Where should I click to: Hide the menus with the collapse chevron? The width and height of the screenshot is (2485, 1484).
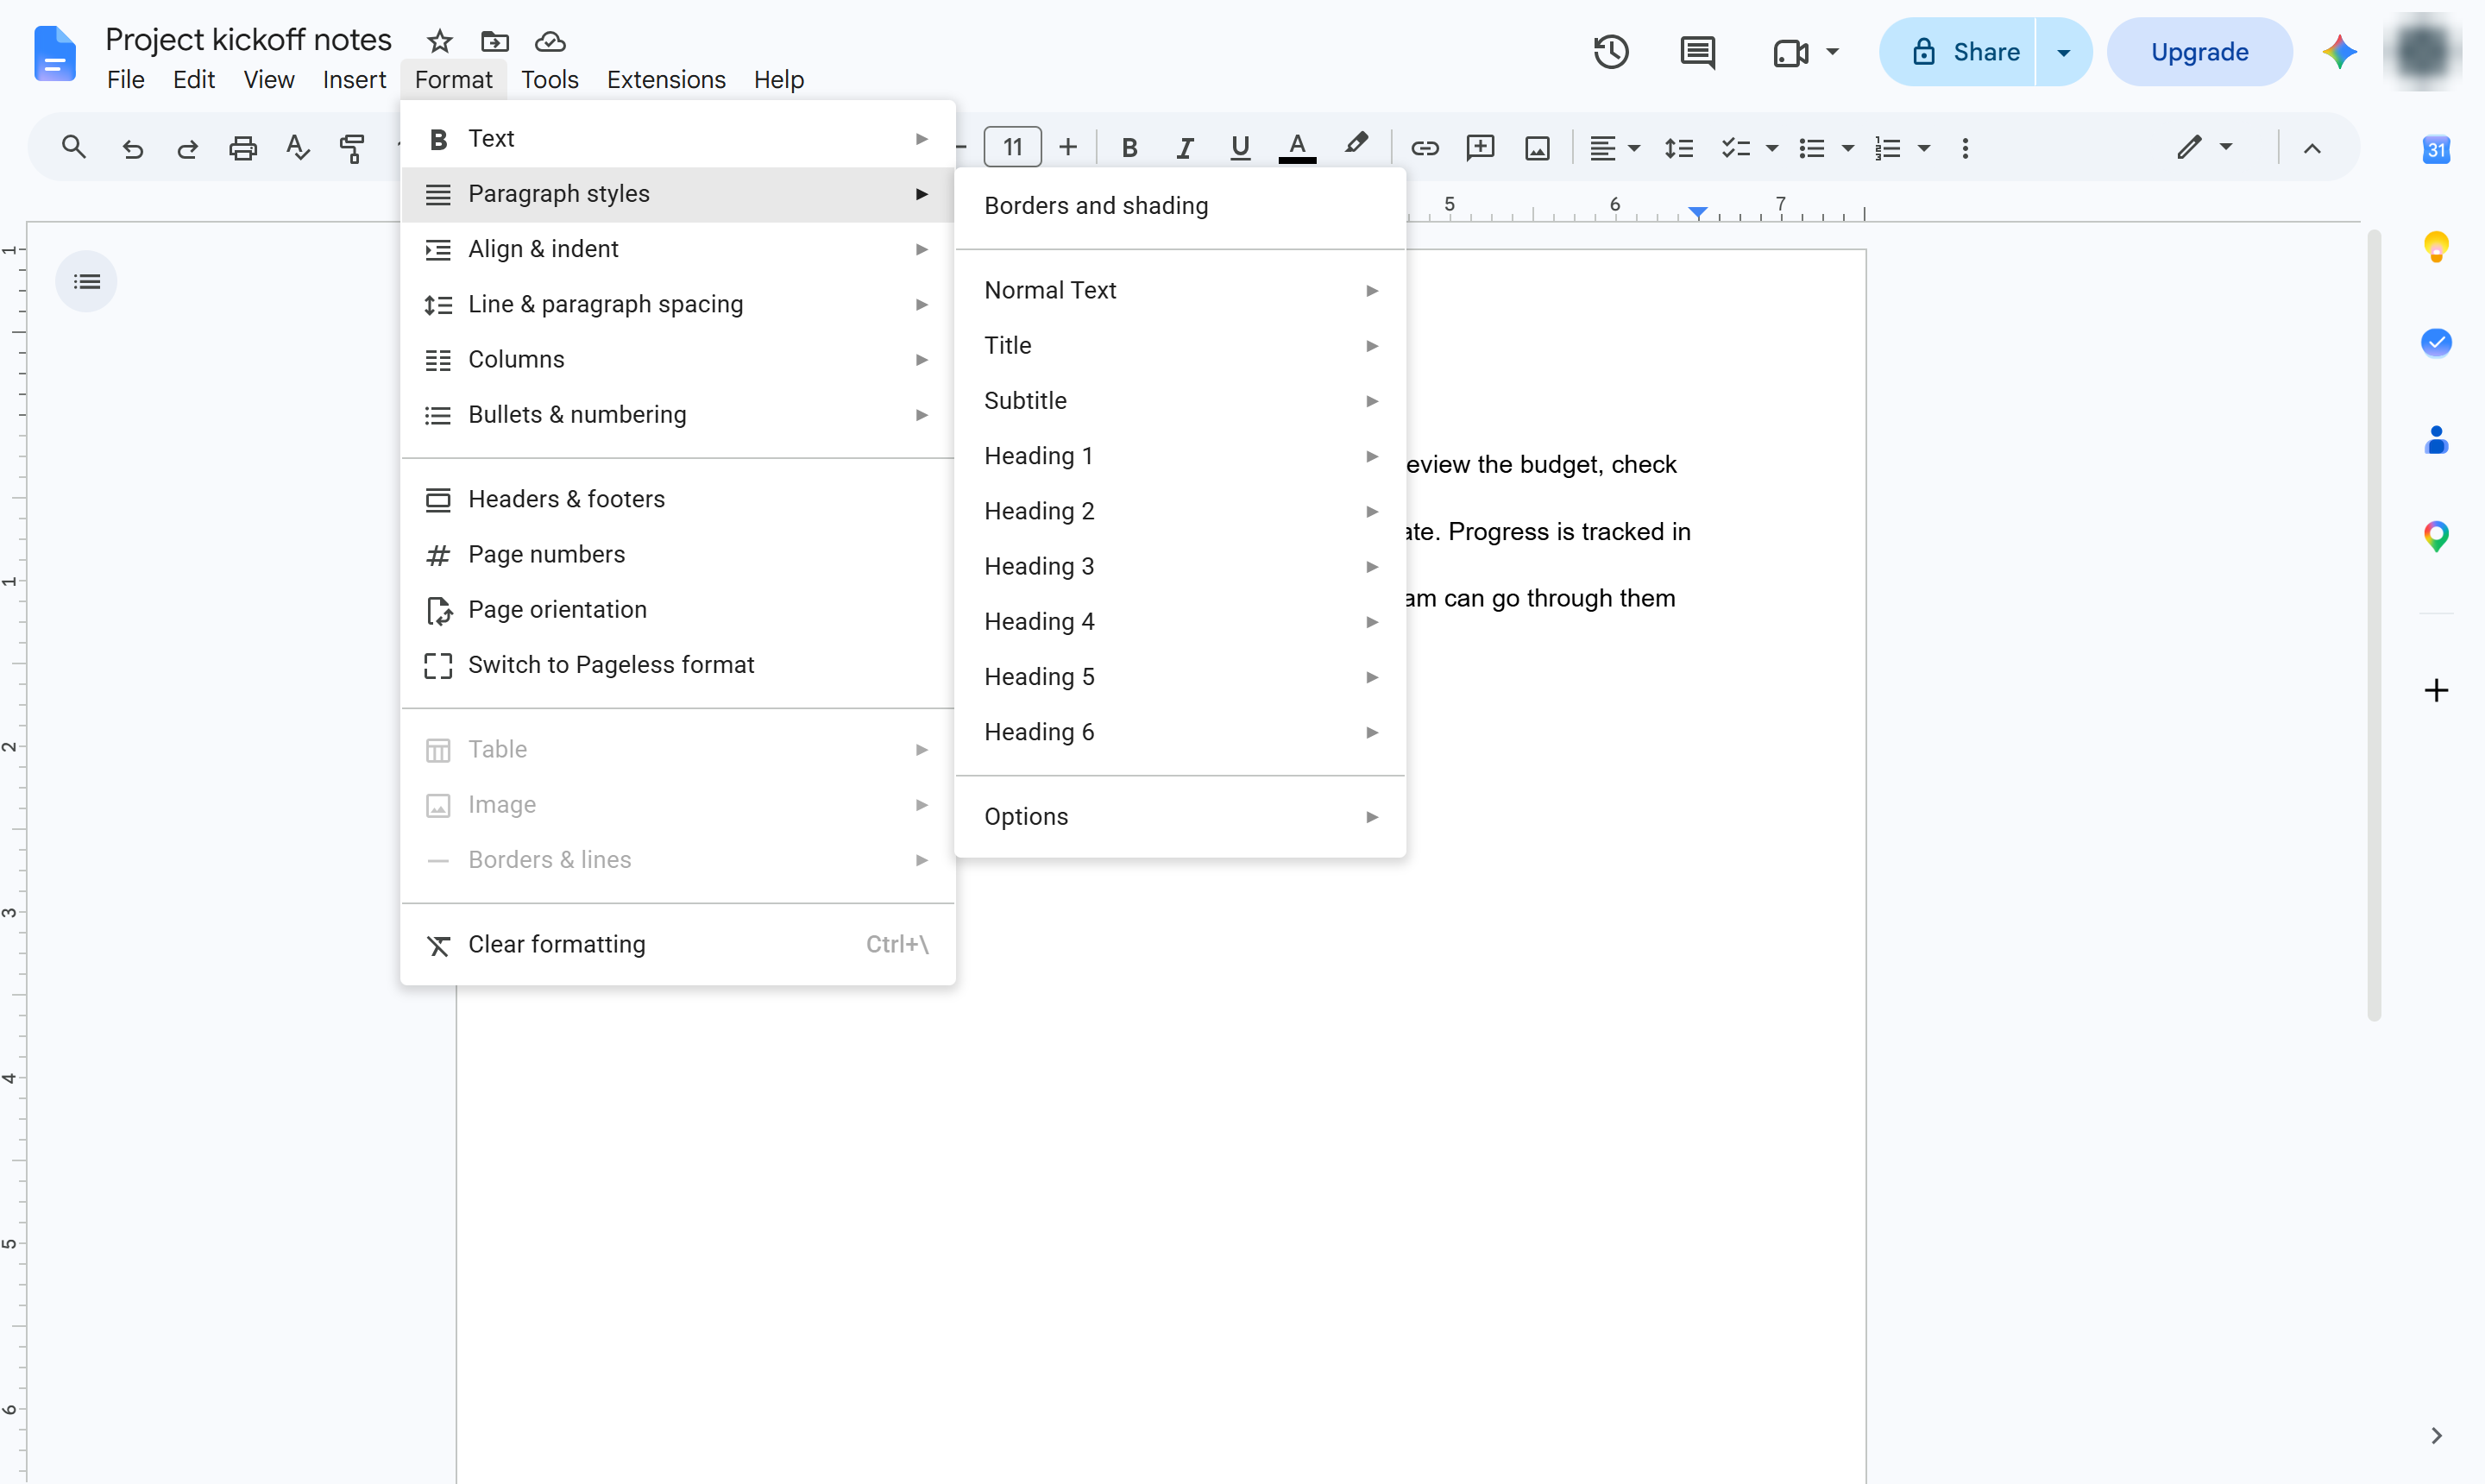[2312, 148]
